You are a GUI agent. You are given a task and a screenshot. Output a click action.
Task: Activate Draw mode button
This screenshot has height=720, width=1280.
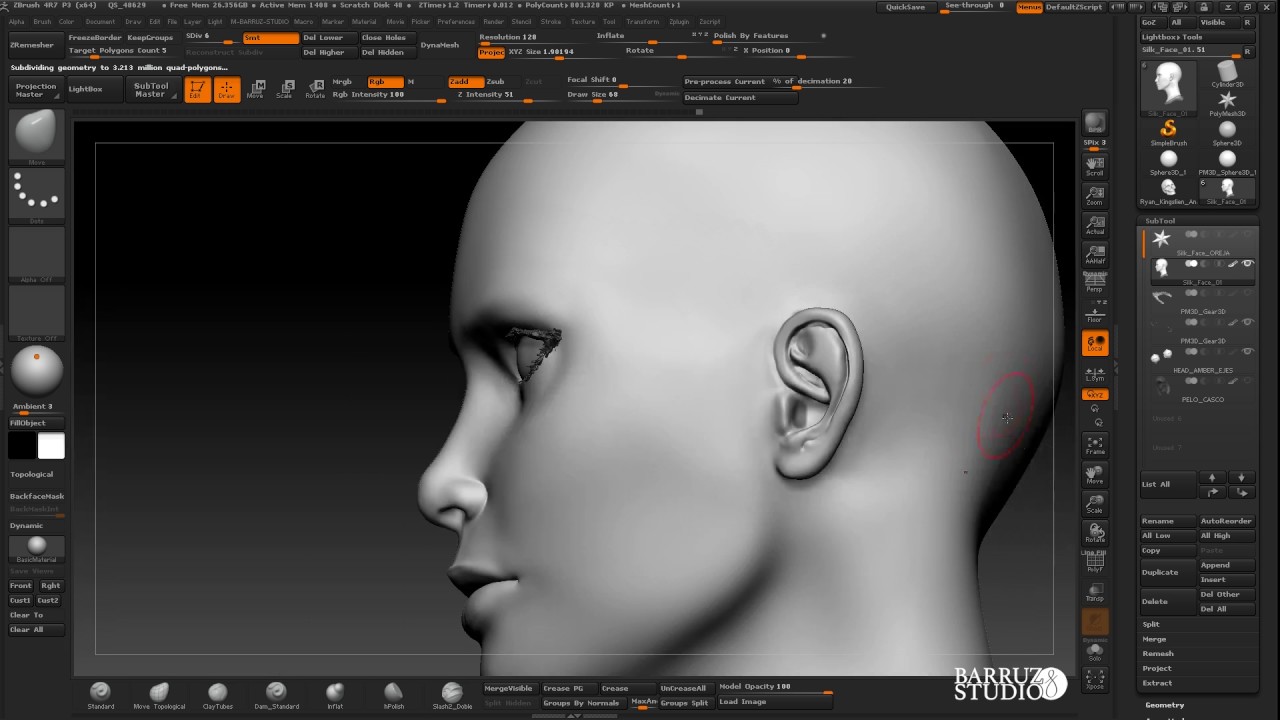click(227, 89)
